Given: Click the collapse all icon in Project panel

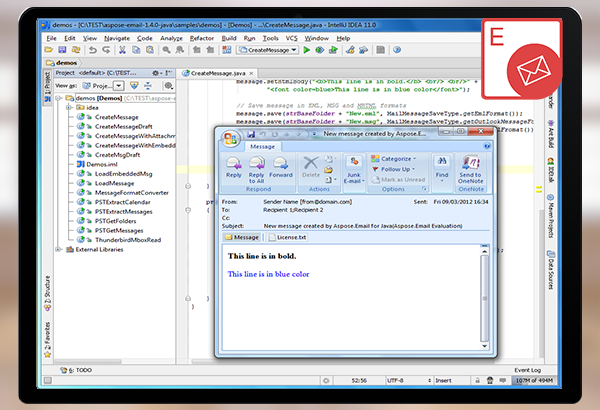Looking at the screenshot, I should pos(148,86).
